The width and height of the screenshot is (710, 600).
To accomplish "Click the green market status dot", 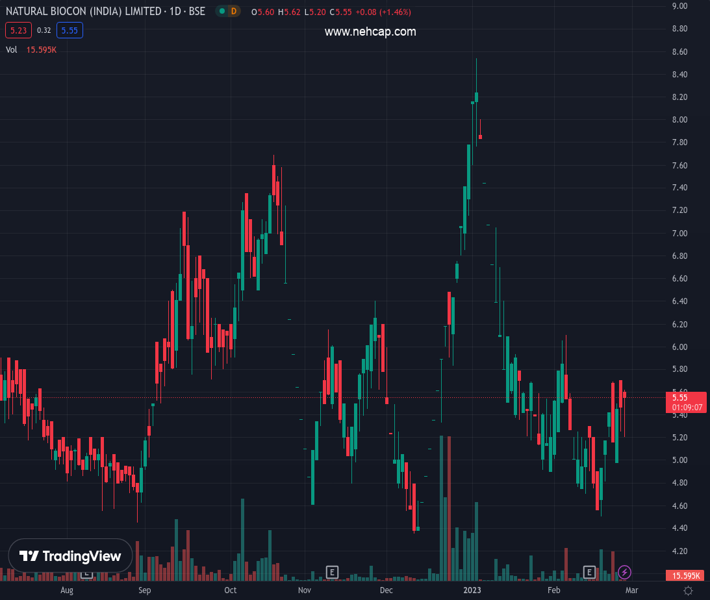I will point(219,11).
